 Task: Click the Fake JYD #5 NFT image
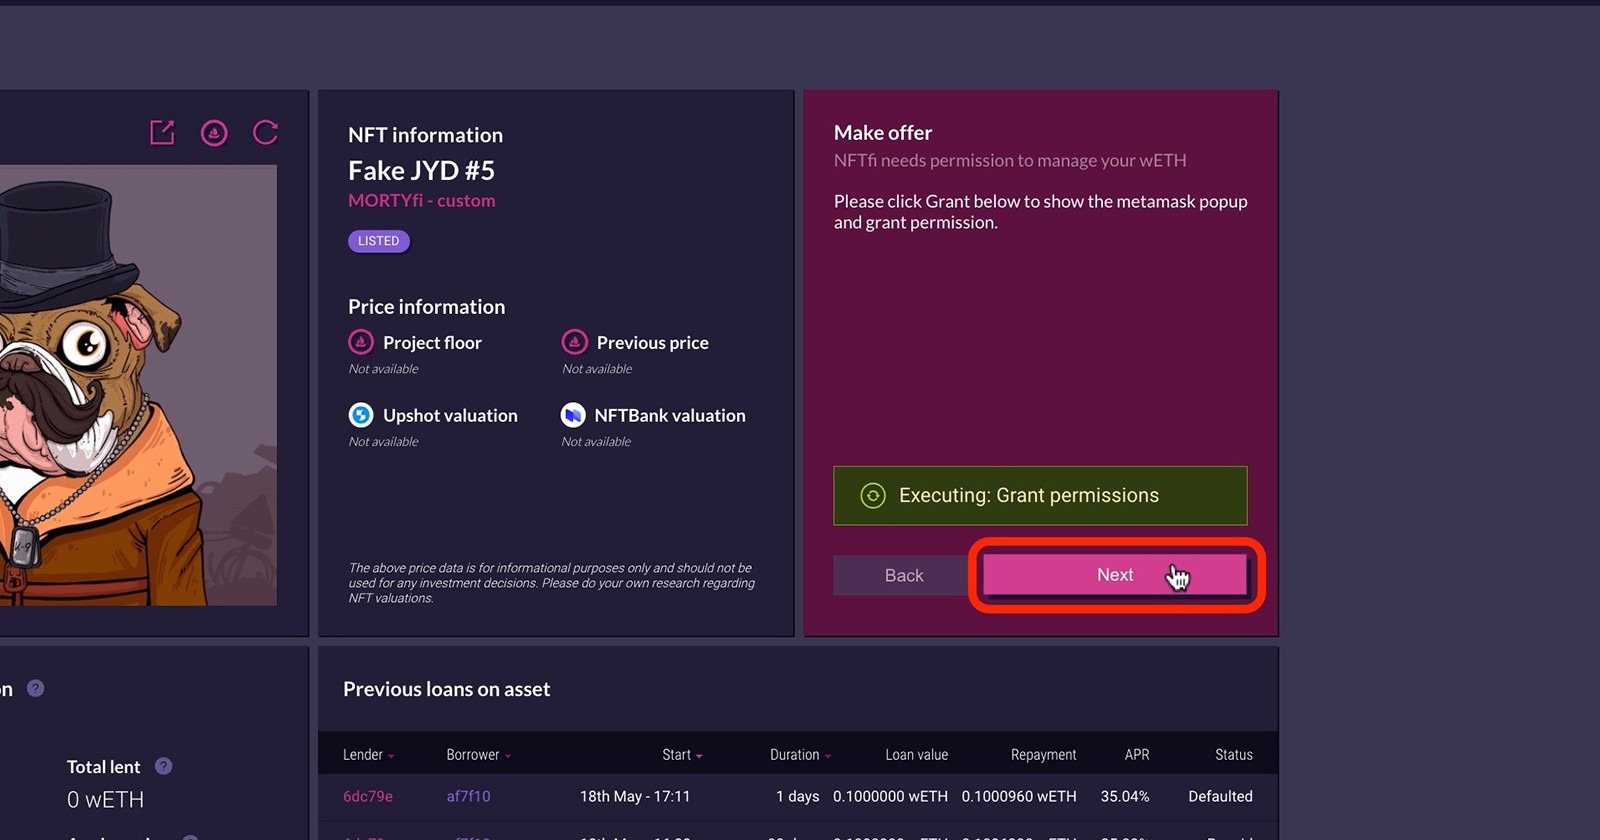pyautogui.click(x=138, y=385)
